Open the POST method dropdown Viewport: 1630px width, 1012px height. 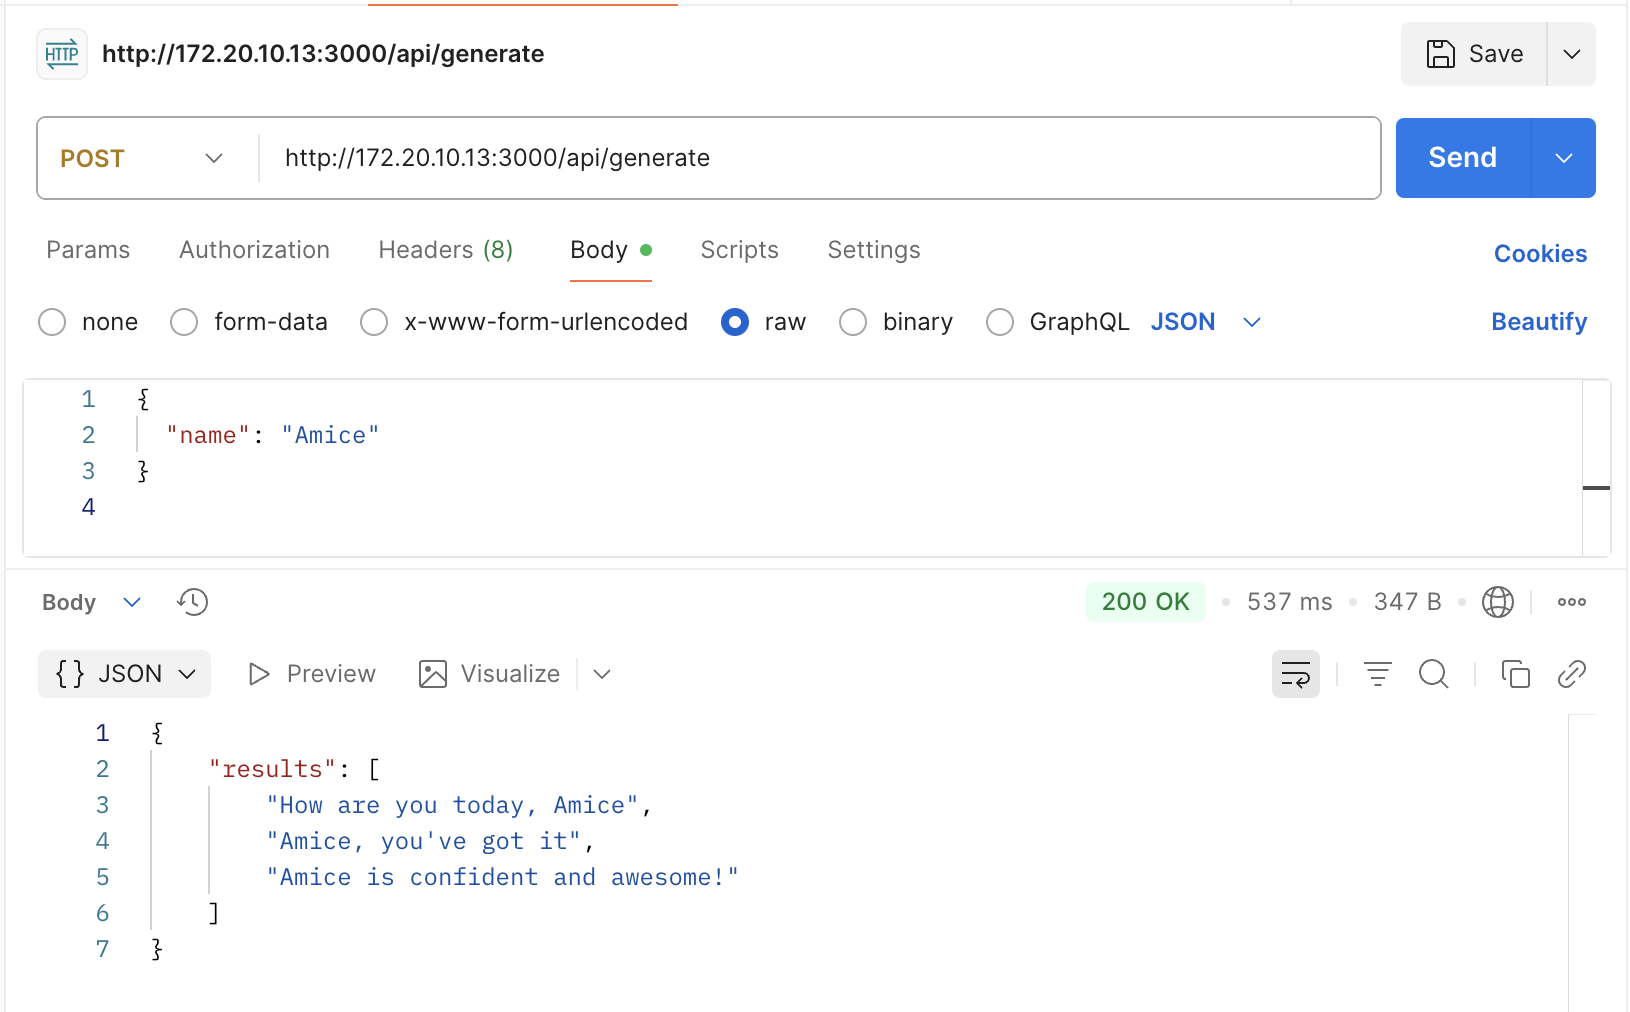click(141, 158)
